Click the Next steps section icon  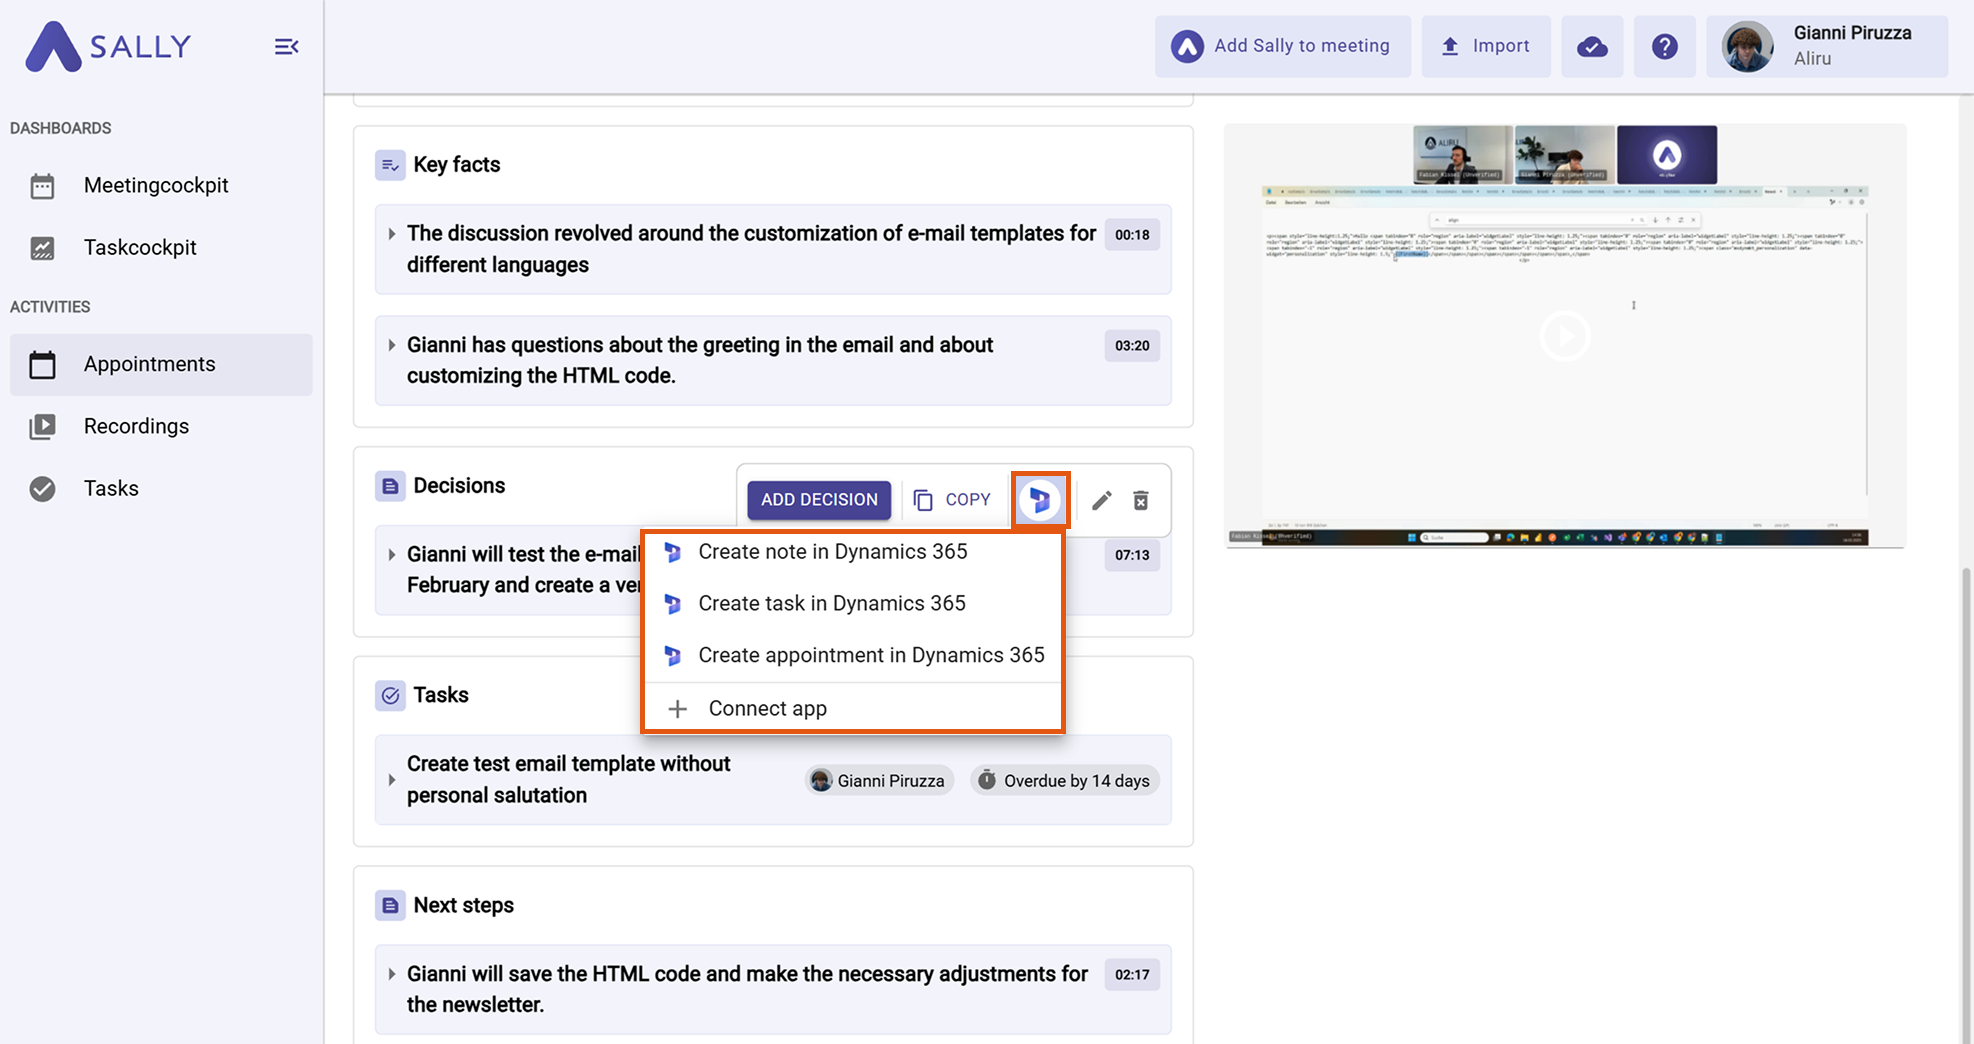tap(390, 905)
